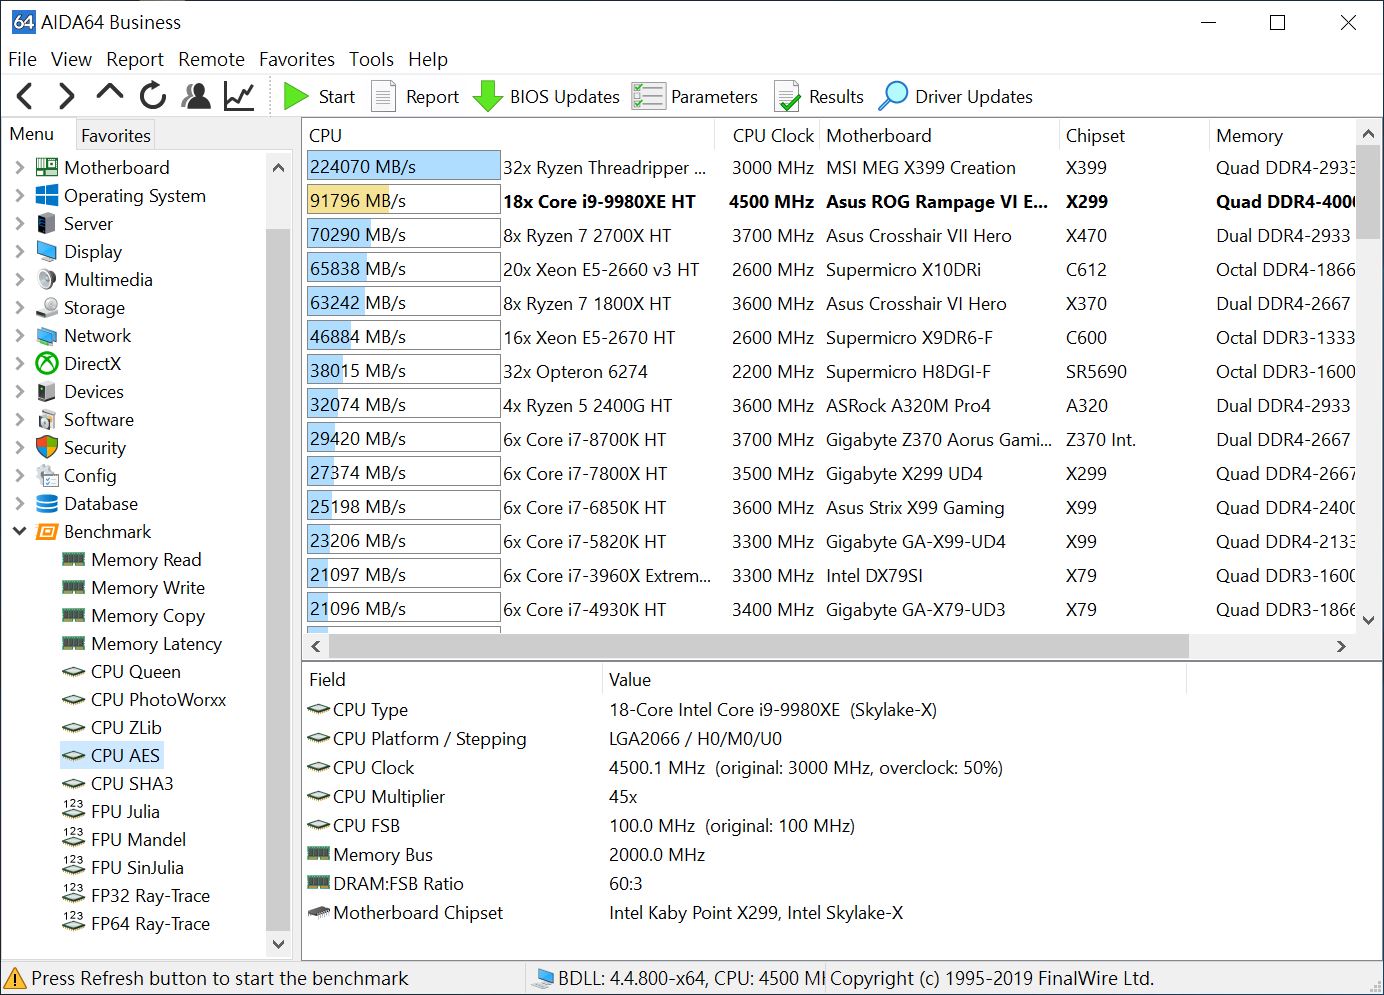1384x995 pixels.
Task: Select the FP64 Ray-Trace benchmark
Action: coord(150,923)
